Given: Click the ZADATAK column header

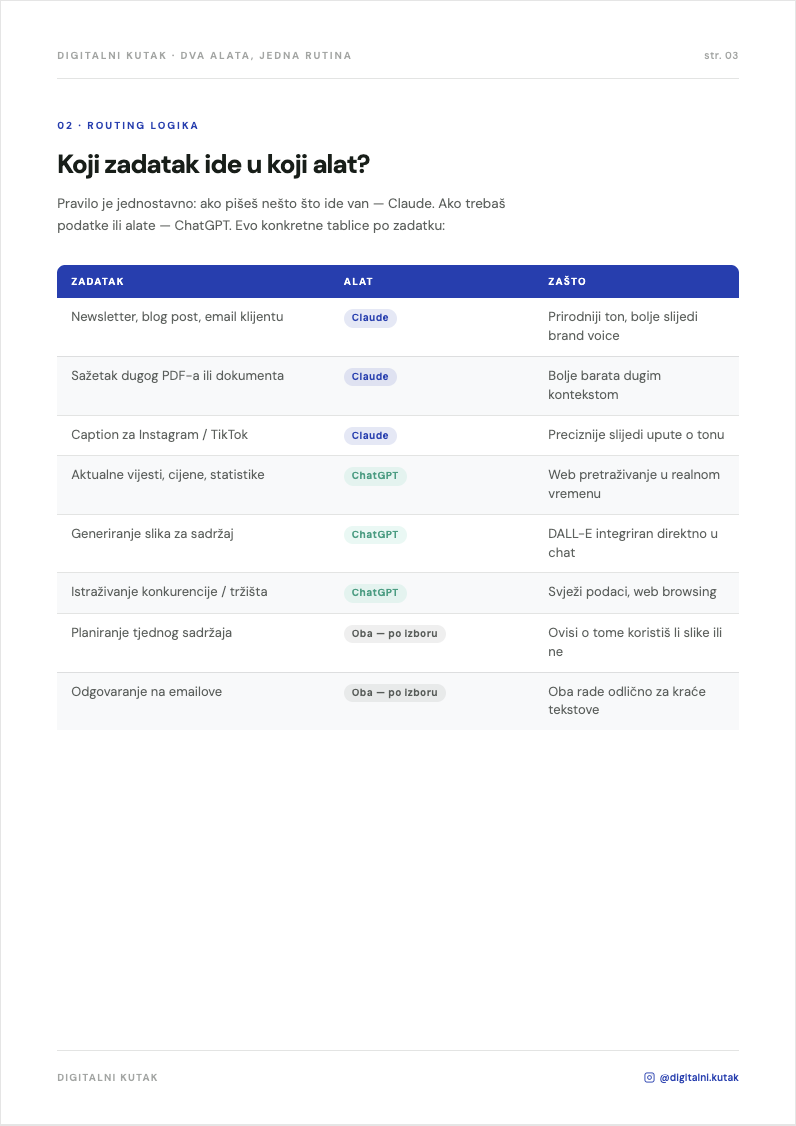Looking at the screenshot, I should [98, 282].
